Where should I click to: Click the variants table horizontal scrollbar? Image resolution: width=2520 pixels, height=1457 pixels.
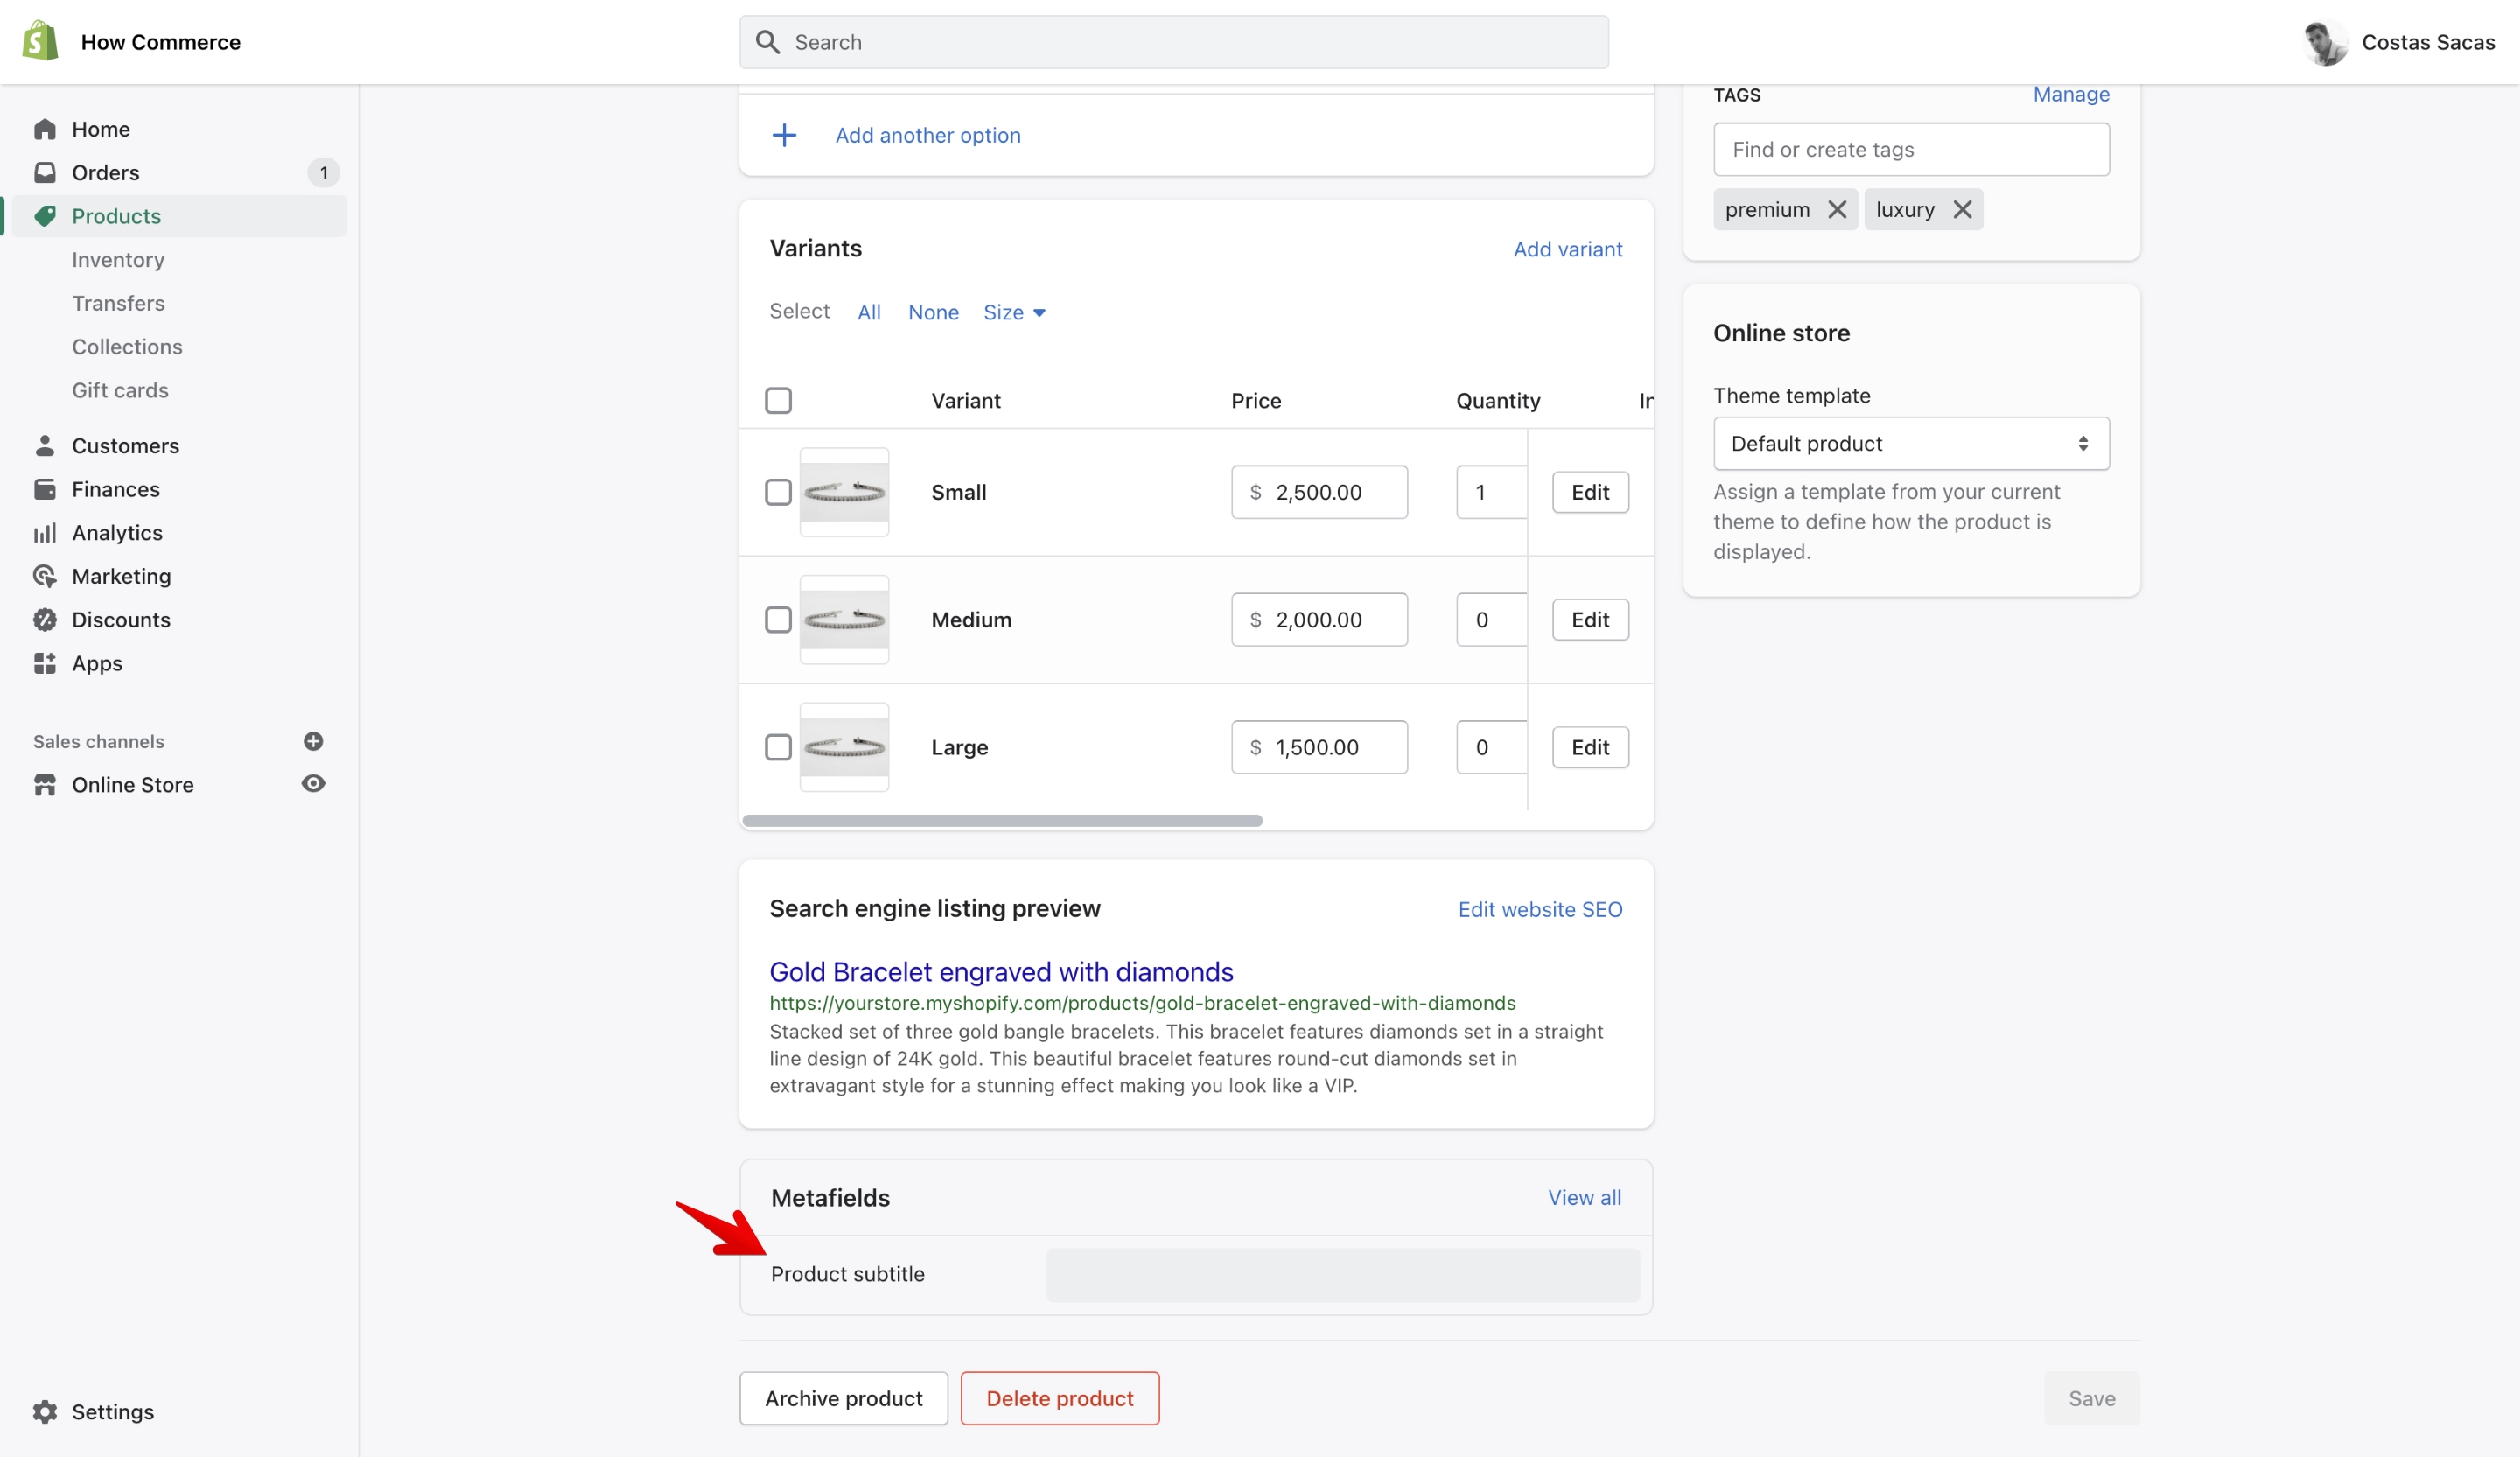pos(1002,820)
